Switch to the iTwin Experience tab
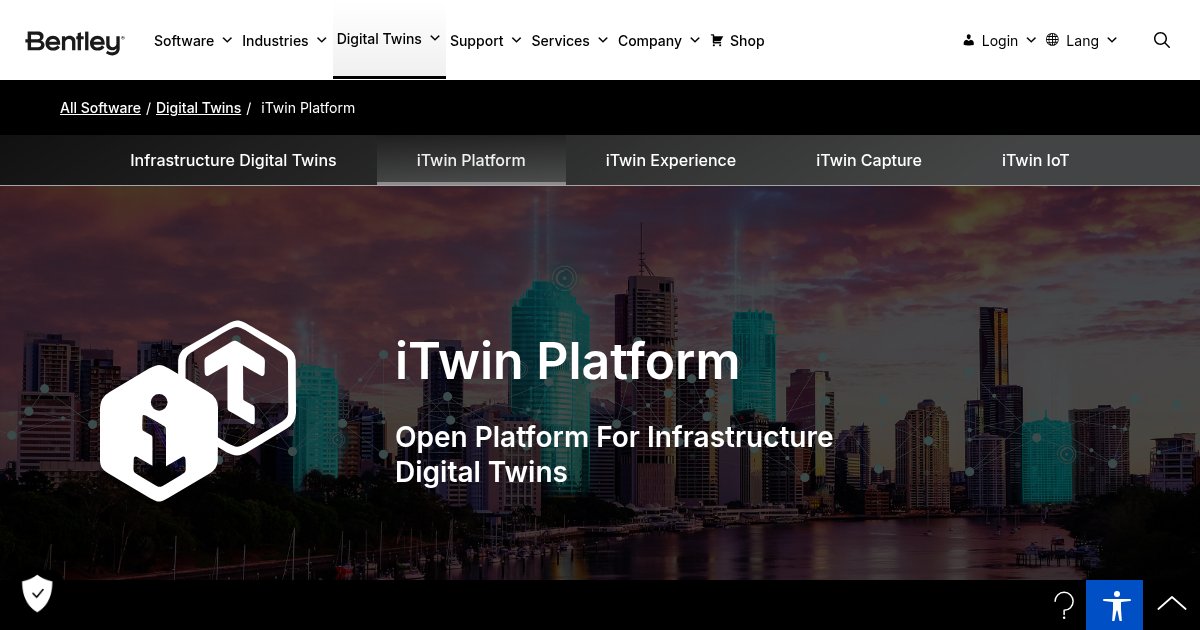Viewport: 1200px width, 630px height. click(x=671, y=160)
